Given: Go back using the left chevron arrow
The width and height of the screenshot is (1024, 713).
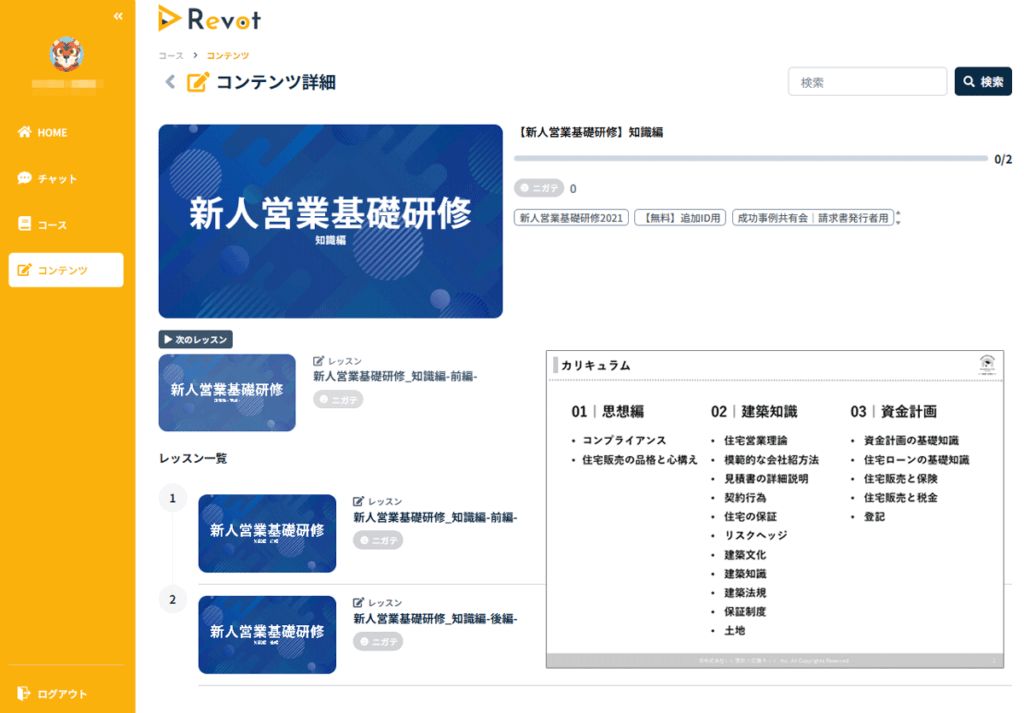Looking at the screenshot, I should point(170,82).
